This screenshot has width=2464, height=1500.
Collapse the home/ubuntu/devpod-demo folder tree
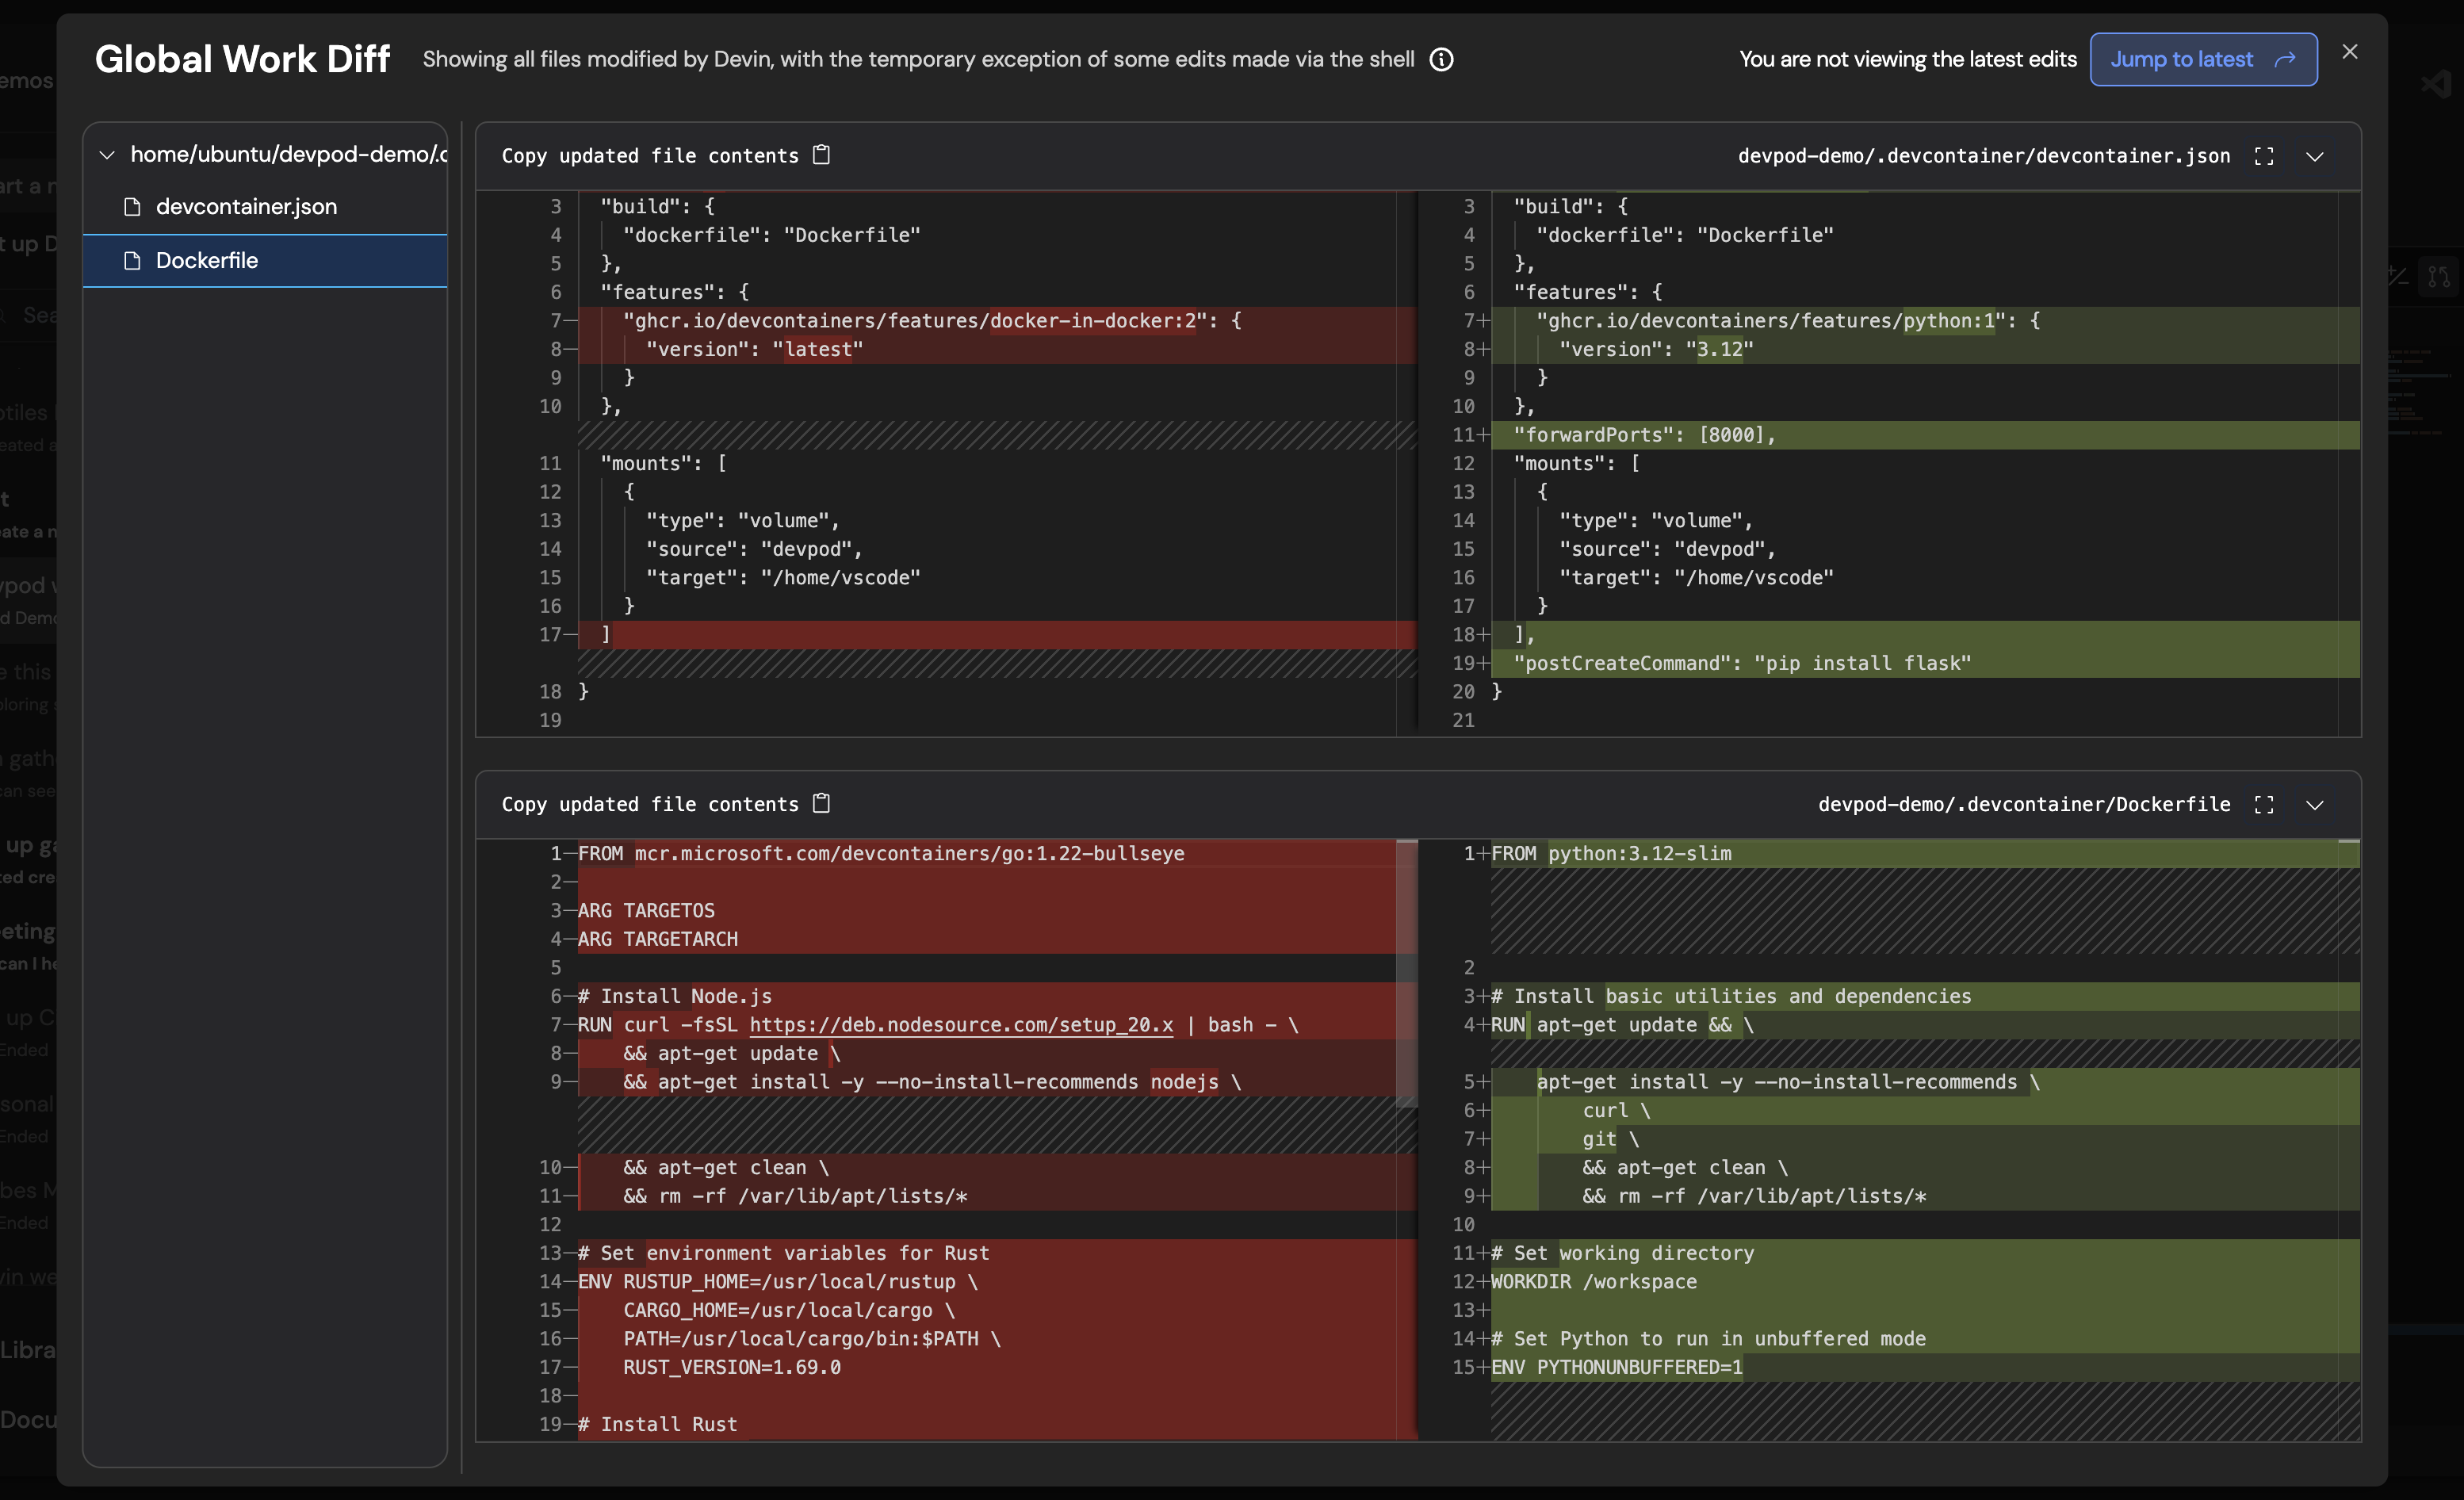[x=107, y=155]
